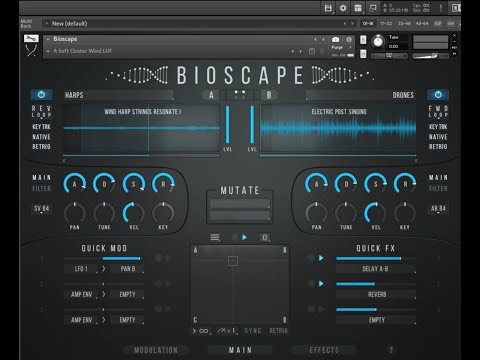This screenshot has width=480, height=360.
Task: Enable Reverb play arrow
Action: [321, 283]
